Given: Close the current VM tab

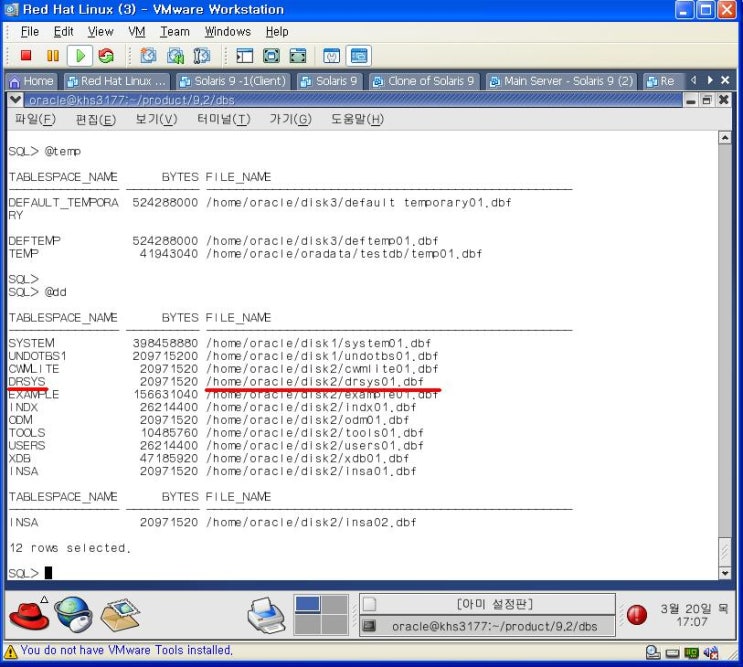Looking at the screenshot, I should (725, 80).
